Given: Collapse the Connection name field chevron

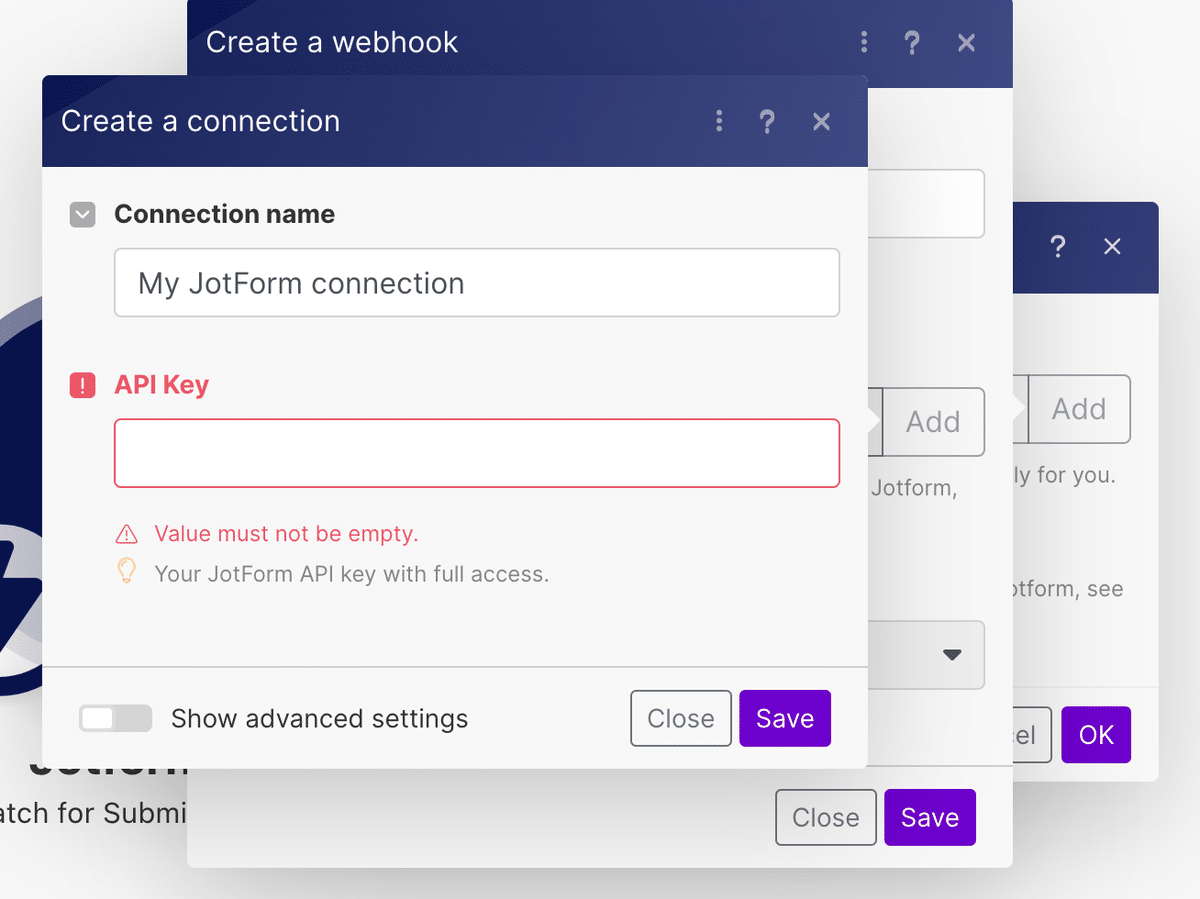Looking at the screenshot, I should coord(82,214).
